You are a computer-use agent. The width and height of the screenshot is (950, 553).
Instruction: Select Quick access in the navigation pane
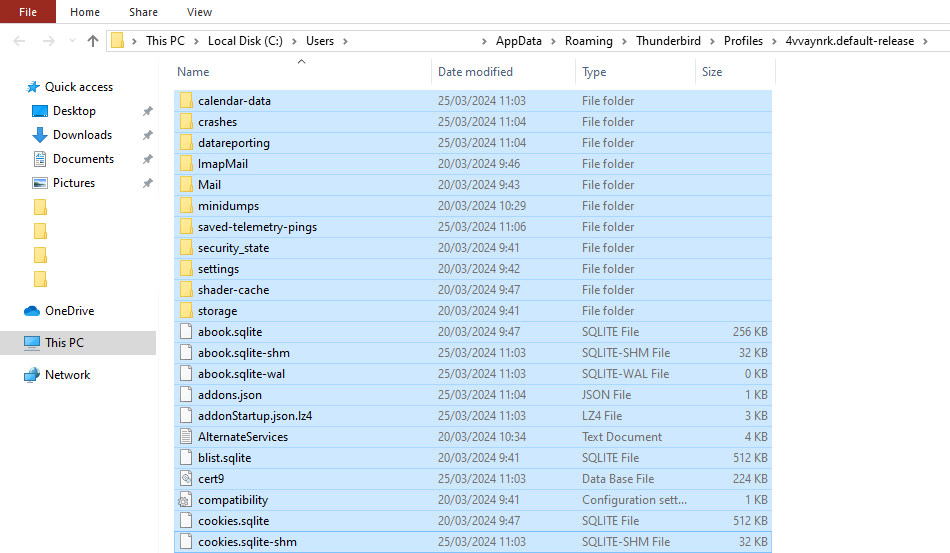point(79,87)
